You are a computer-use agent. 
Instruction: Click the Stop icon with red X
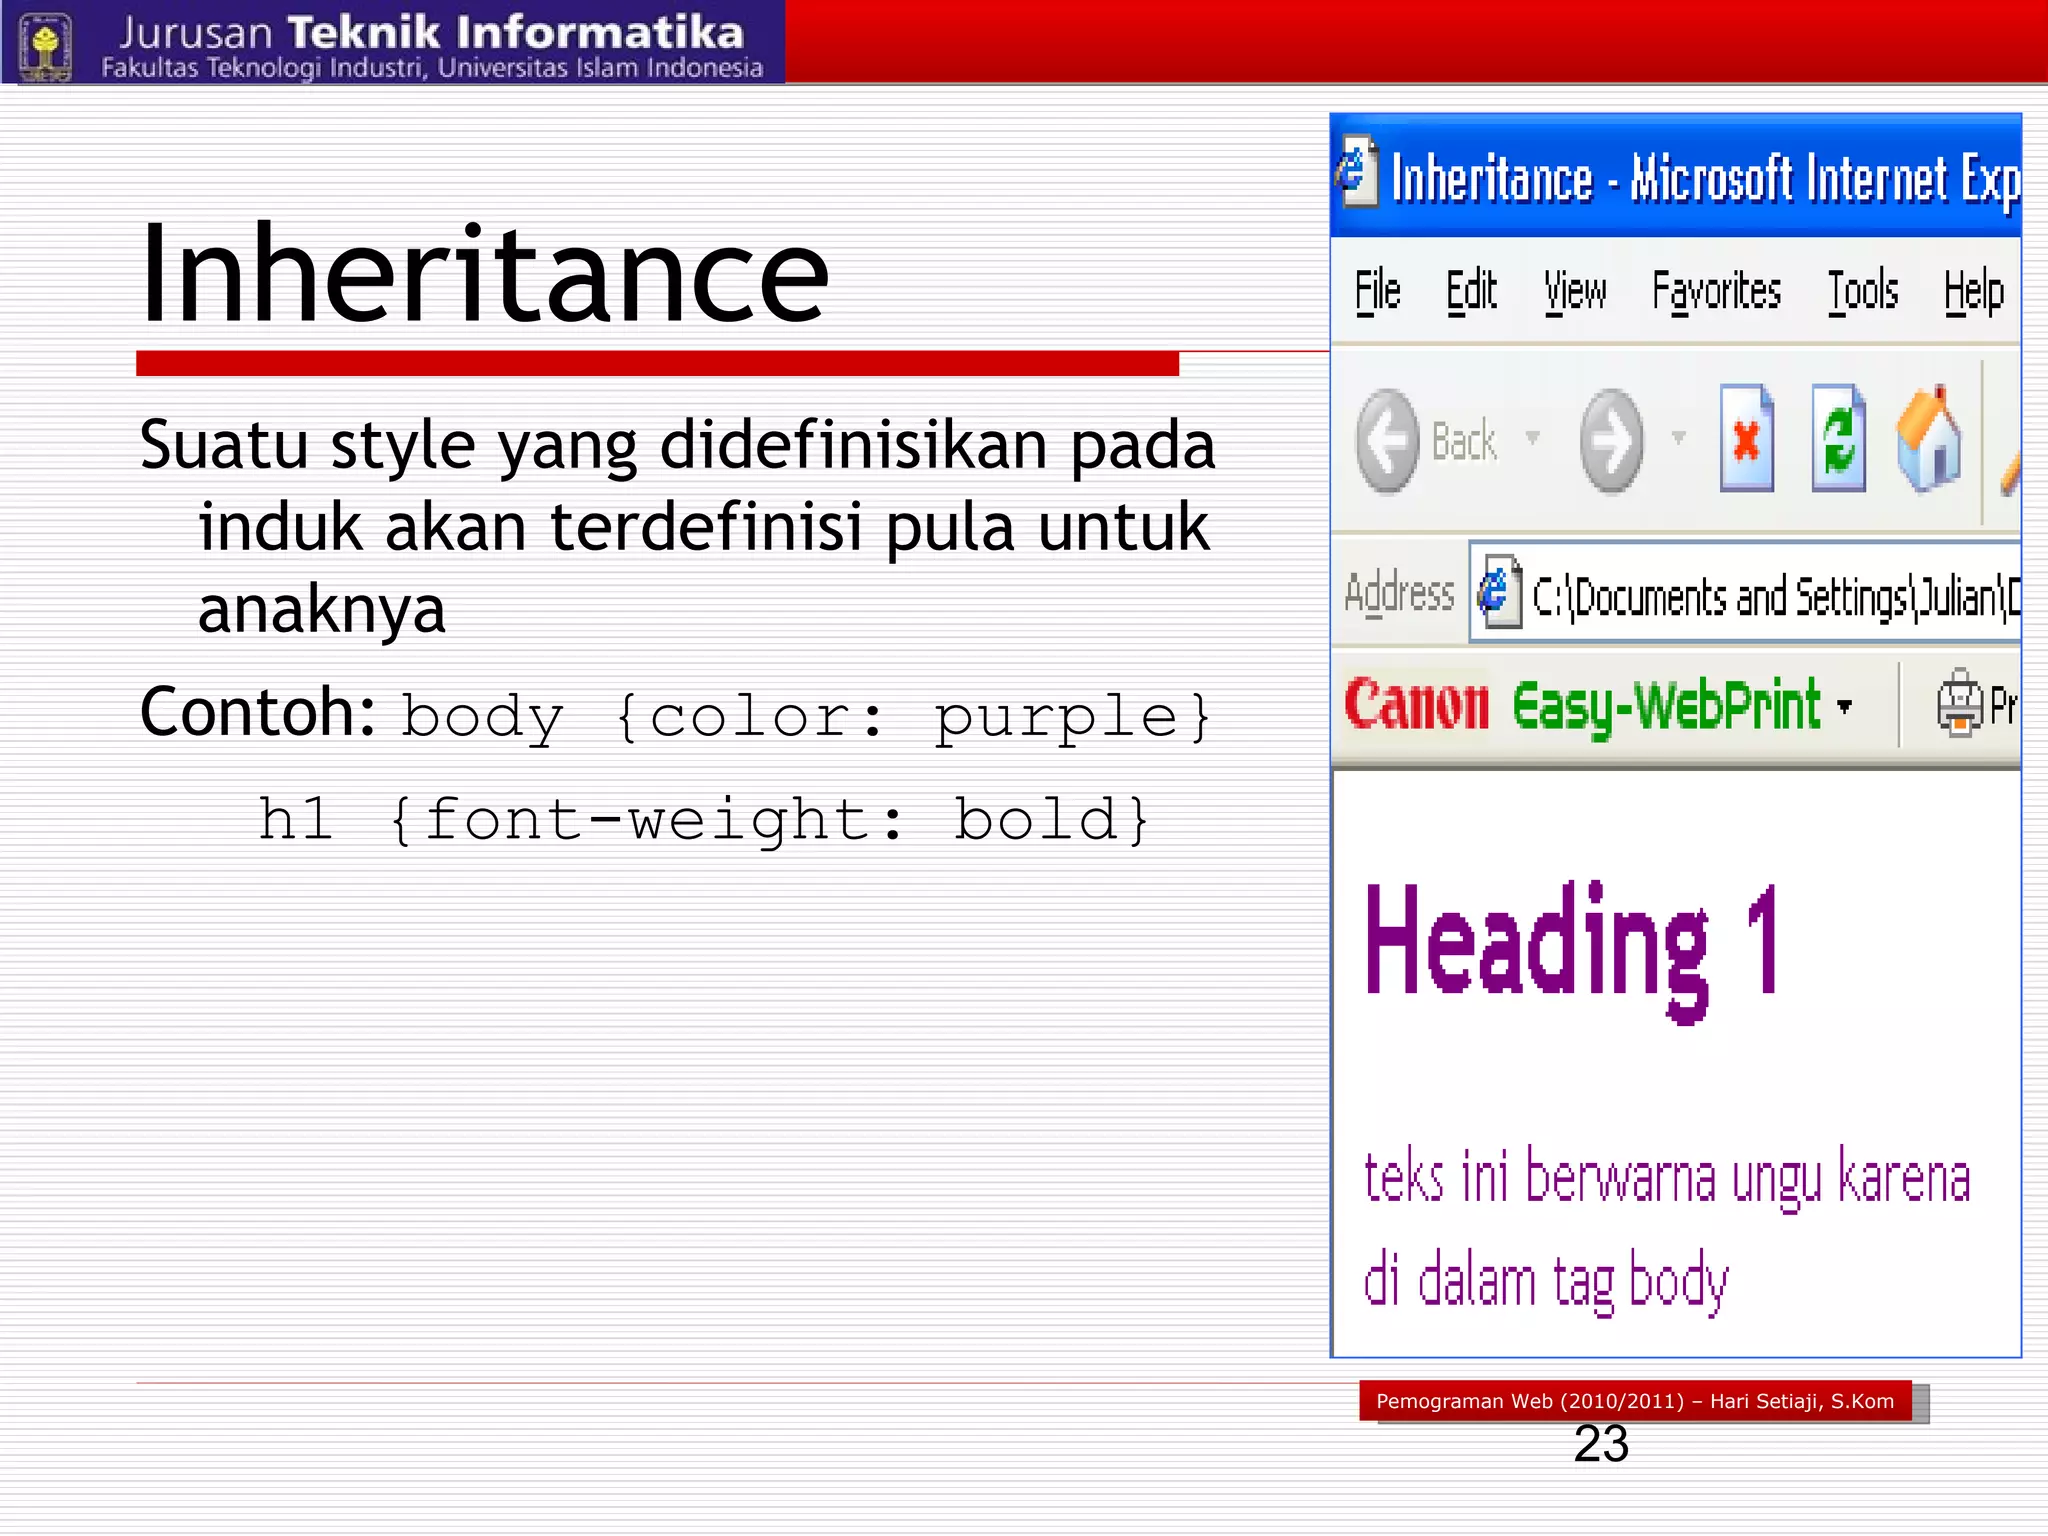(1746, 438)
